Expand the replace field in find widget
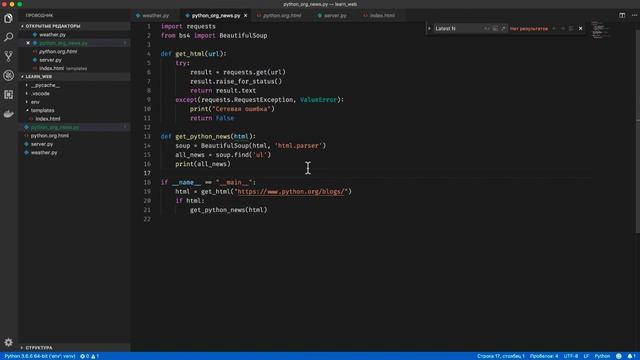Viewport: 640px width, 360px height. [x=429, y=29]
